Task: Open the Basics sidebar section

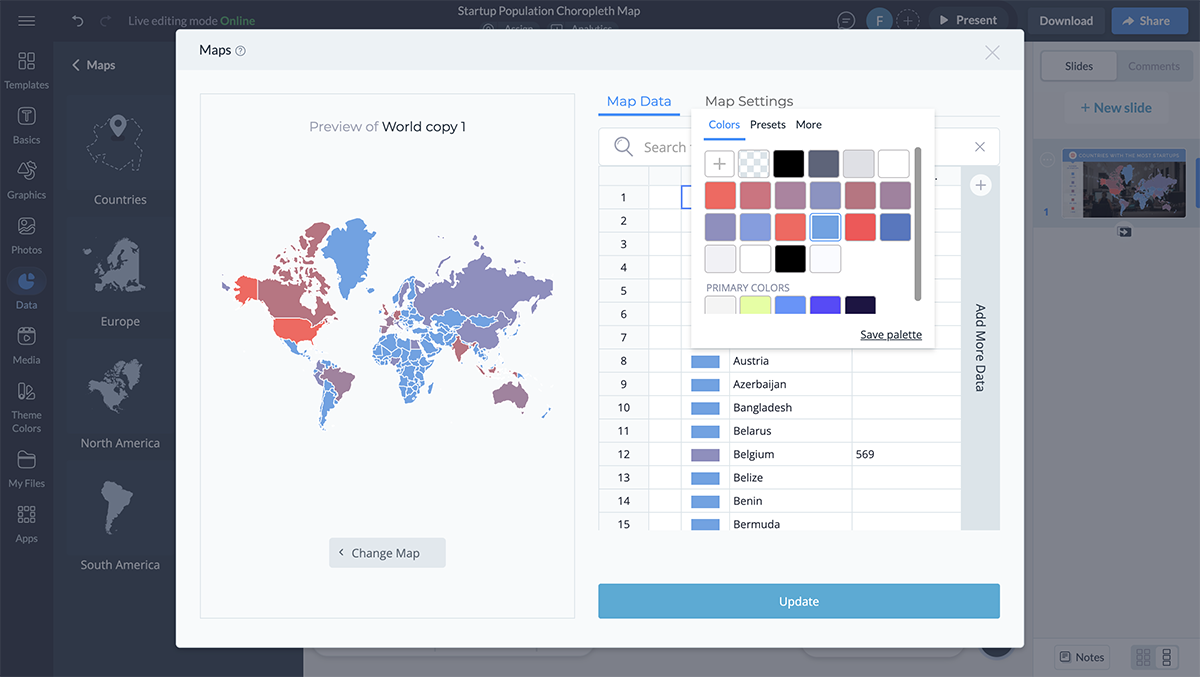Action: (x=26, y=125)
